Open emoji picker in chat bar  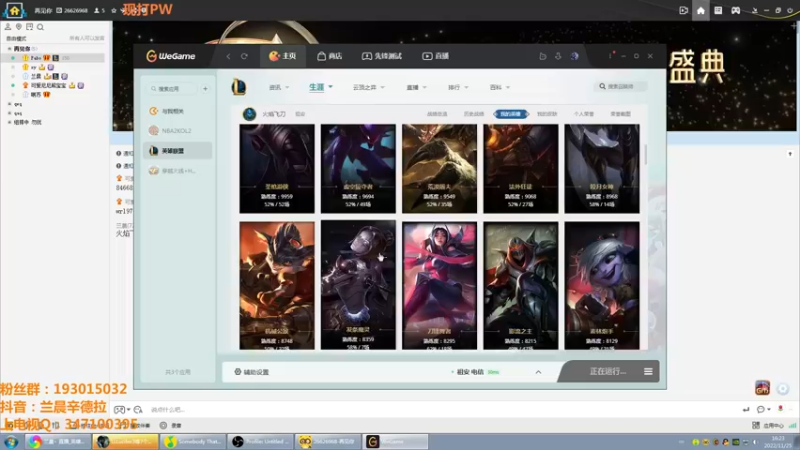(138, 409)
